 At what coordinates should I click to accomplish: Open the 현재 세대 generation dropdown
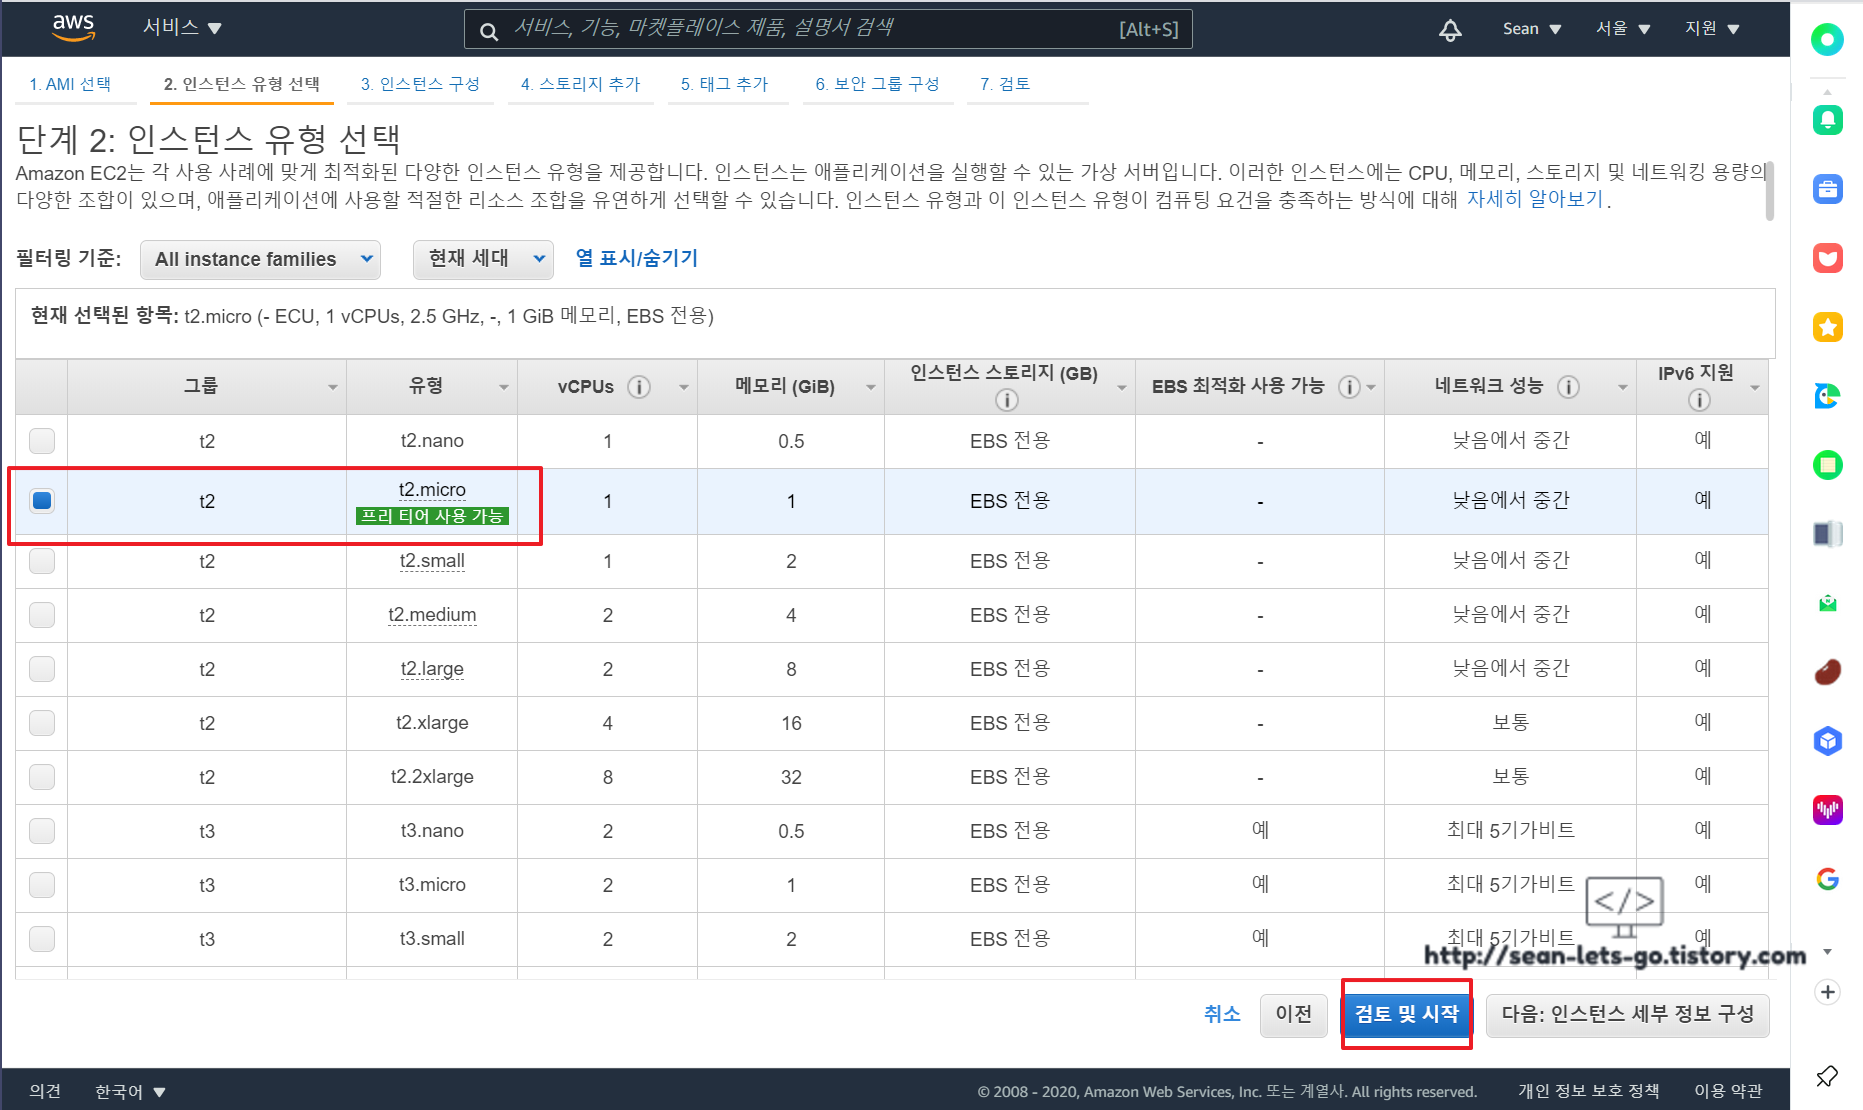pos(483,259)
